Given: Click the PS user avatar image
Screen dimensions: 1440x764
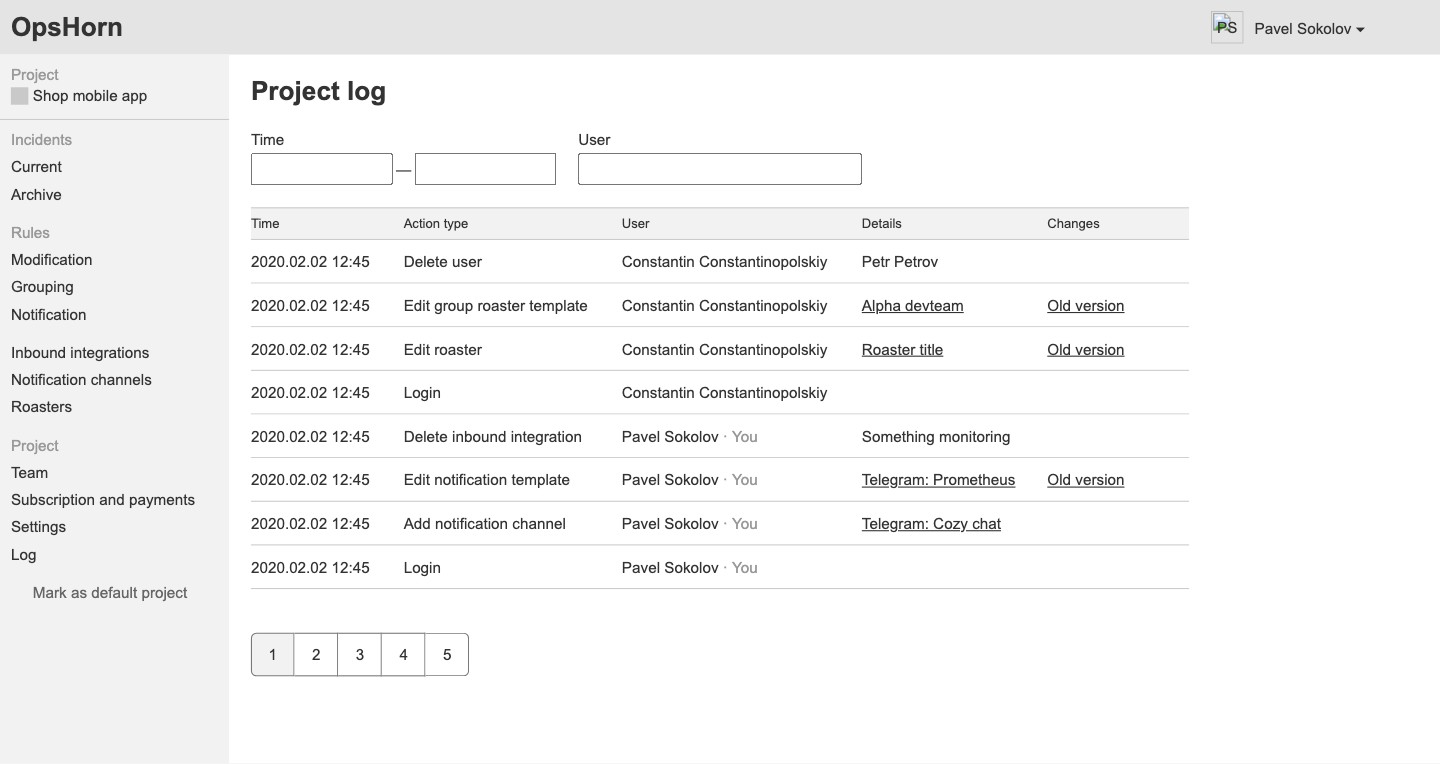Looking at the screenshot, I should point(1227,28).
